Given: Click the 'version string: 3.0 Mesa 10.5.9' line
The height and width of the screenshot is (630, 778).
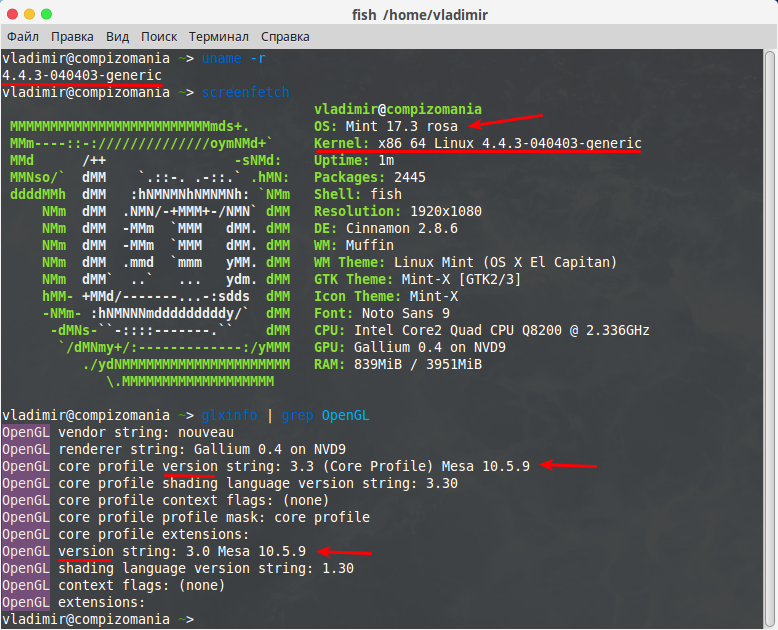Looking at the screenshot, I should [x=154, y=551].
